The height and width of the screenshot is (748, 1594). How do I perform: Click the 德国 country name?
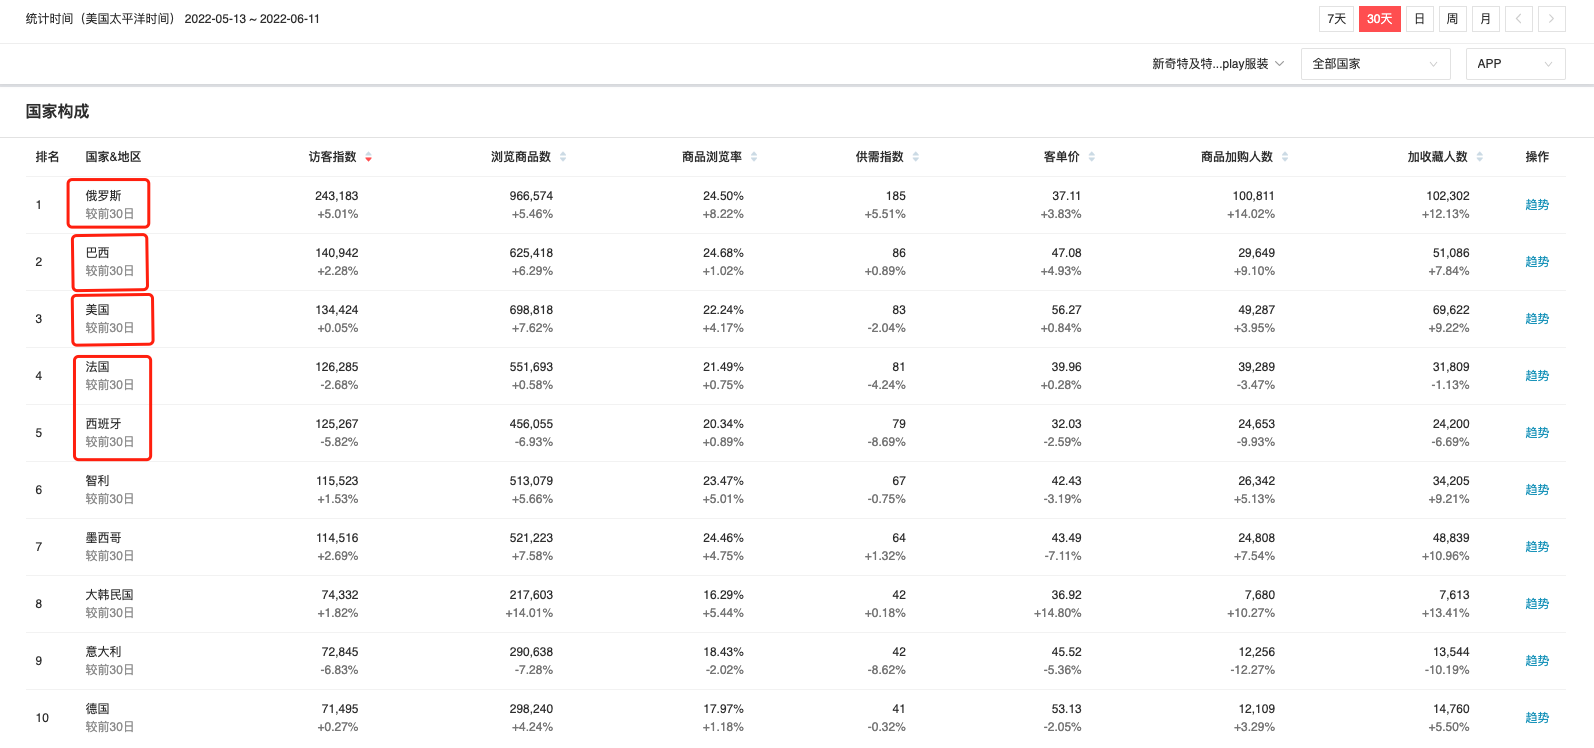tap(97, 709)
